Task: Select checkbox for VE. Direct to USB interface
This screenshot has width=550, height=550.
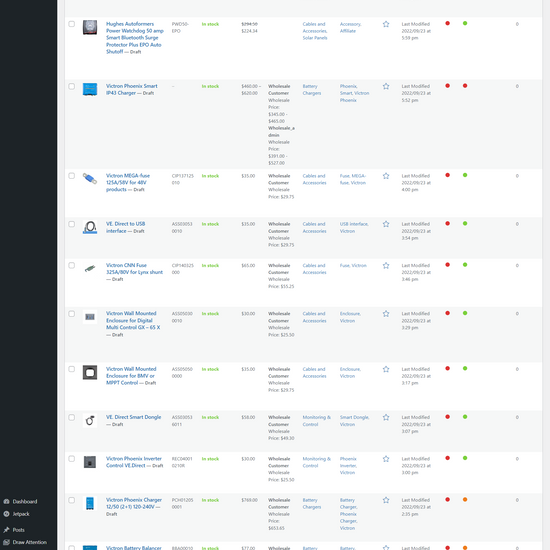Action: [x=72, y=224]
